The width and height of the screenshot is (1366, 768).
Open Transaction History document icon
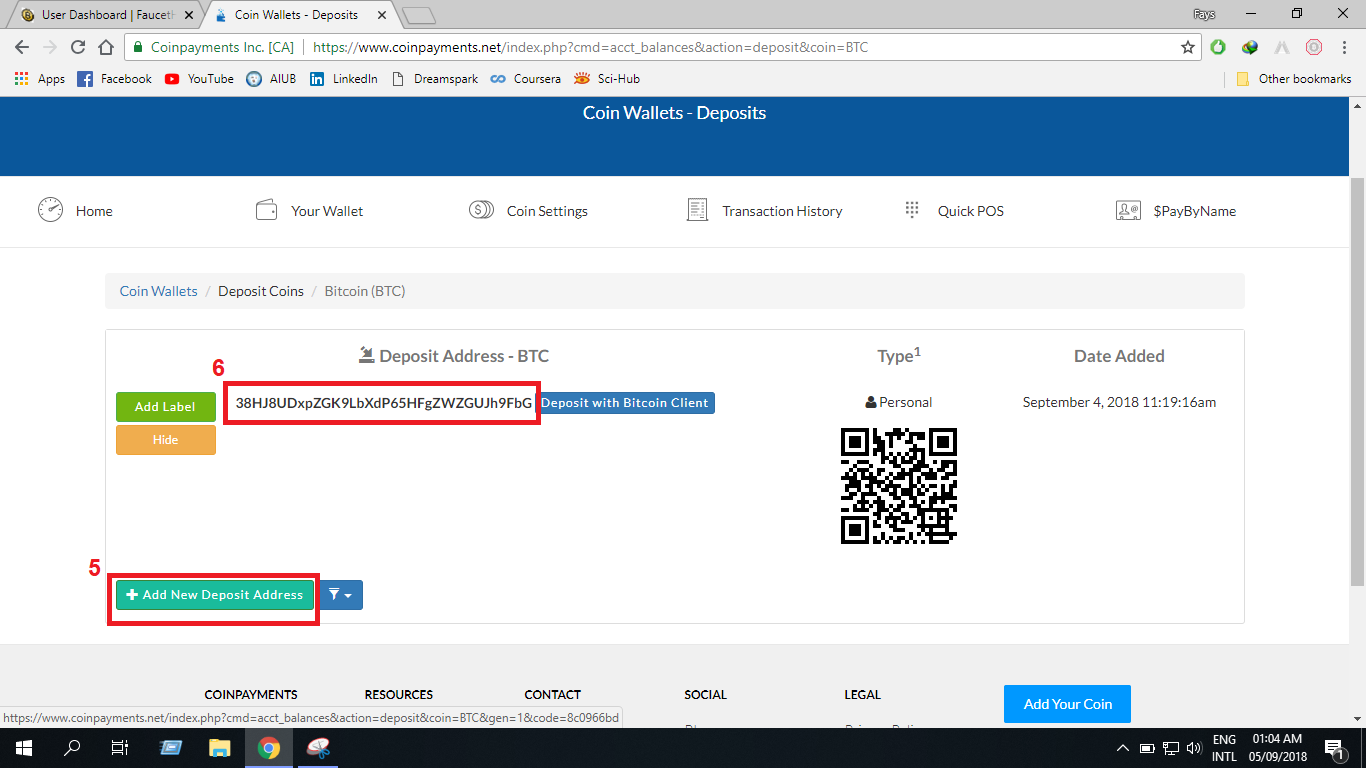tap(697, 210)
